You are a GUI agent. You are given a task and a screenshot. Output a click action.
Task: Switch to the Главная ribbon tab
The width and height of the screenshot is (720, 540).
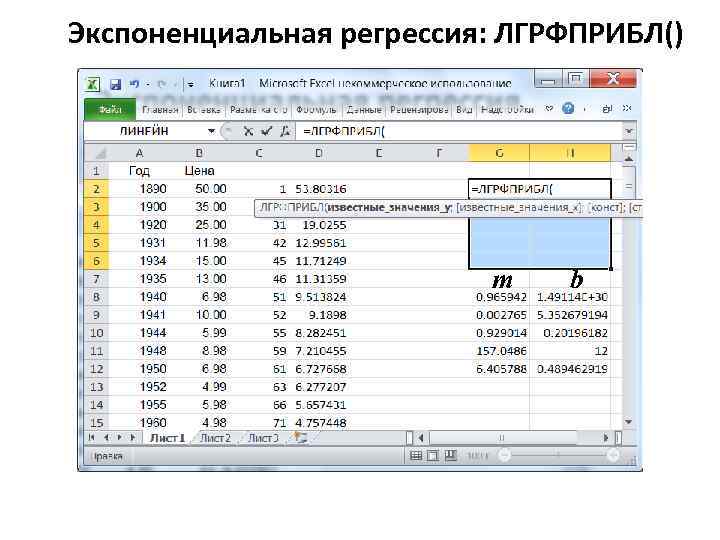point(160,110)
